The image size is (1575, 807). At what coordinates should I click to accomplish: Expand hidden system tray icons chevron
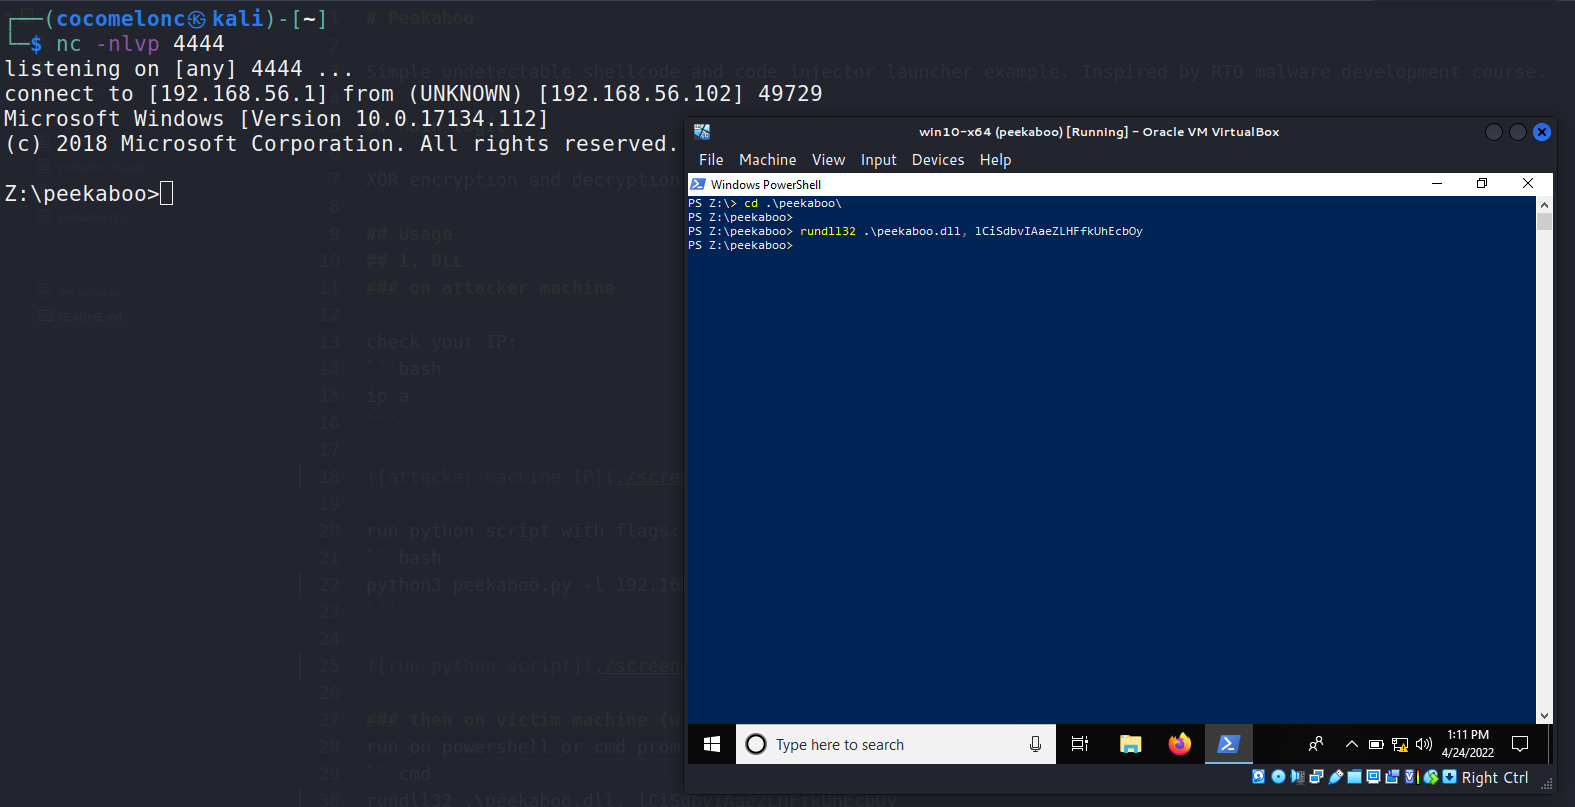point(1352,744)
